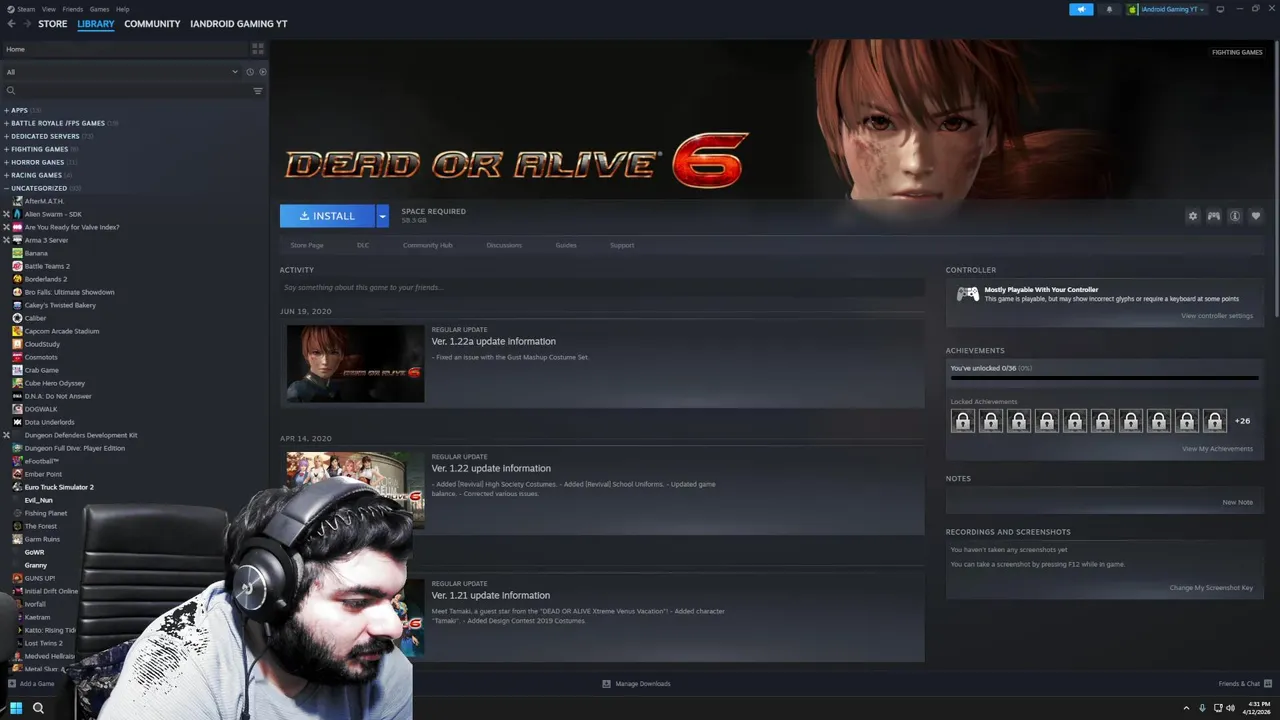Open advanced filter options icon
Image resolution: width=1280 pixels, height=720 pixels.
[x=258, y=91]
